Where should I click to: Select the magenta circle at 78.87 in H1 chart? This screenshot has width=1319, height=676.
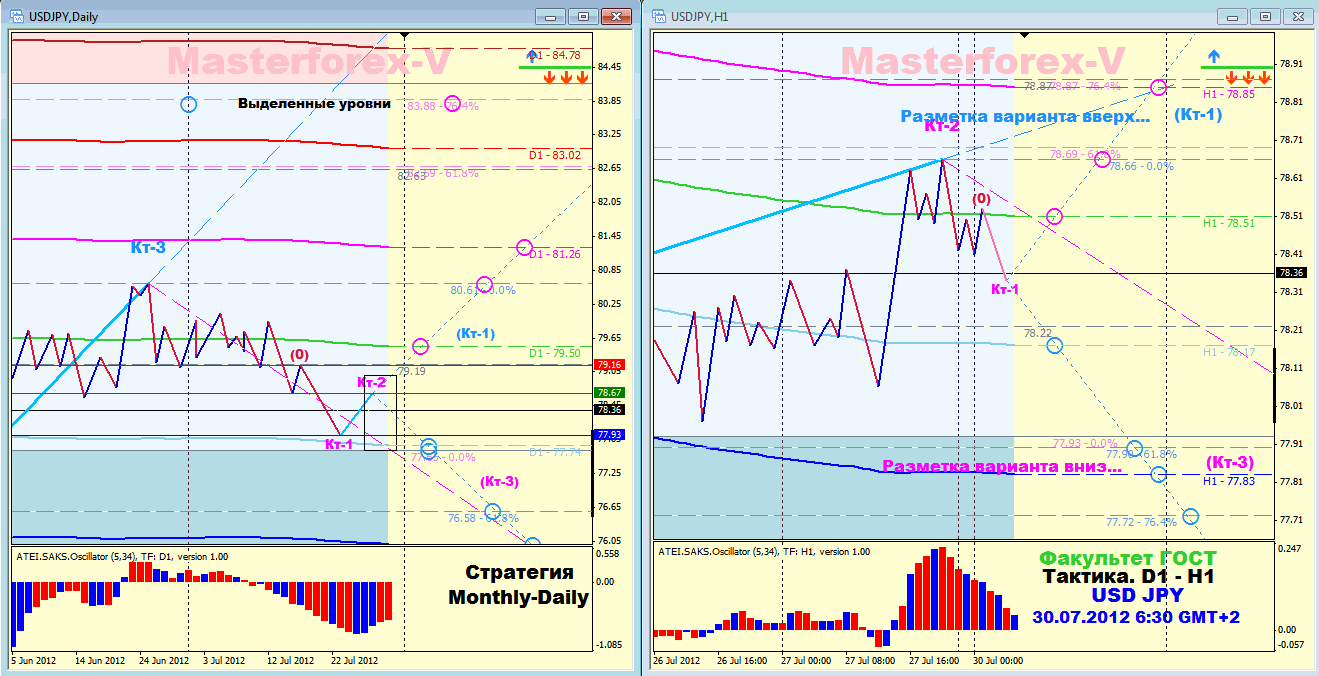point(1158,87)
